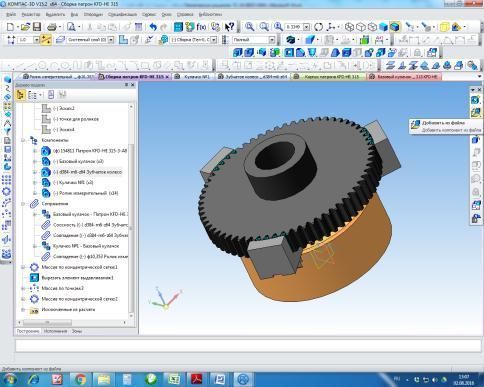Open Google Chrome from the taskbar
The width and height of the screenshot is (484, 387).
80,379
